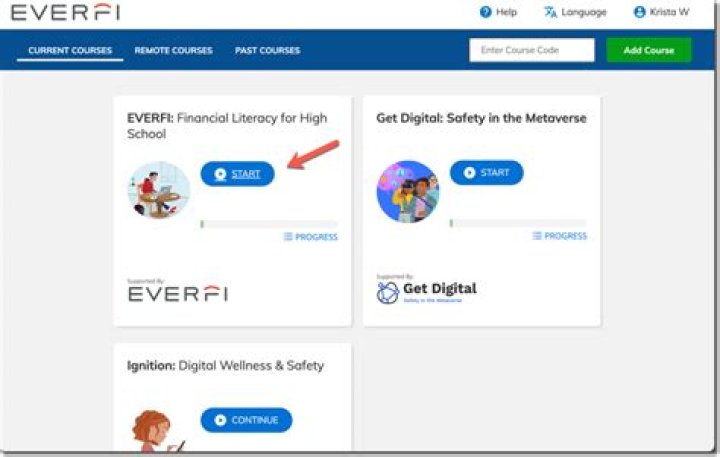The width and height of the screenshot is (720, 457).
Task: View Progress for Get Digital course
Action: (560, 236)
